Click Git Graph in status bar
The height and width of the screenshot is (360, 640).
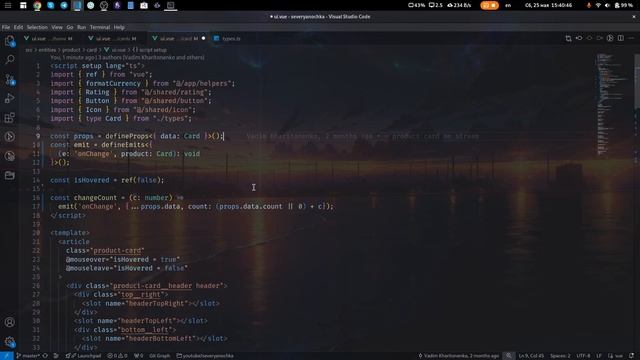(x=160, y=356)
